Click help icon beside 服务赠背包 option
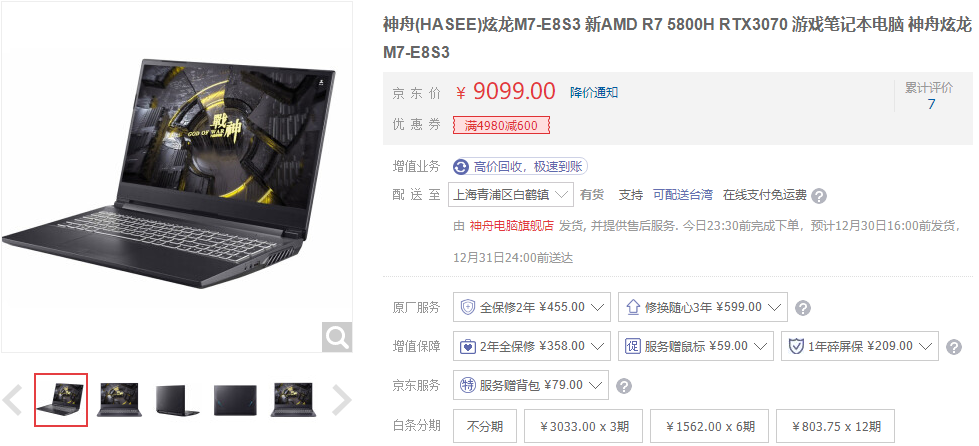The width and height of the screenshot is (979, 446). 624,385
